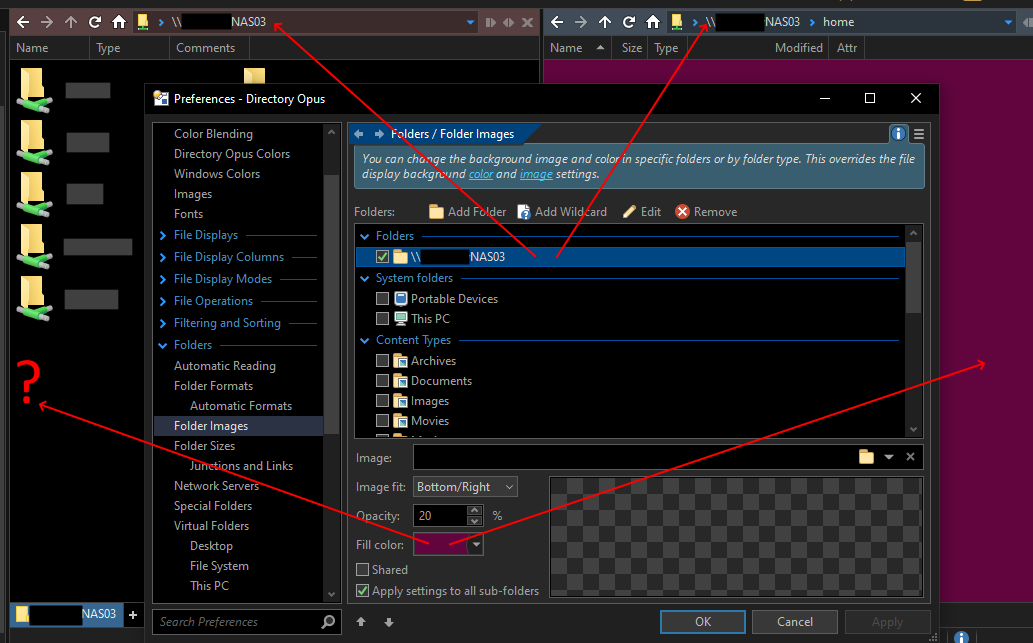1033x643 pixels.
Task: Go forward in the left lister pane
Action: coord(47,22)
